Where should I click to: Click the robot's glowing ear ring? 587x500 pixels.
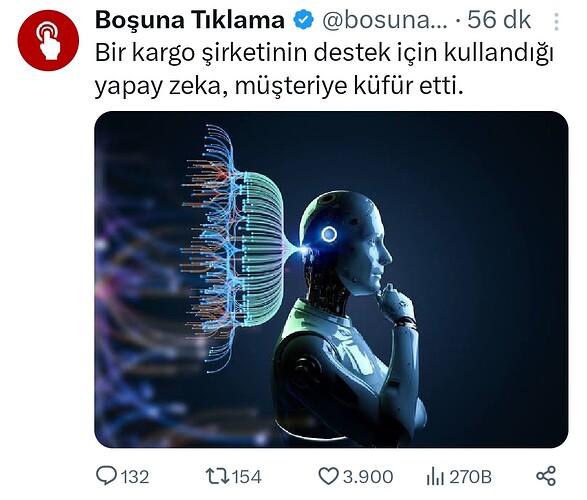pos(329,234)
